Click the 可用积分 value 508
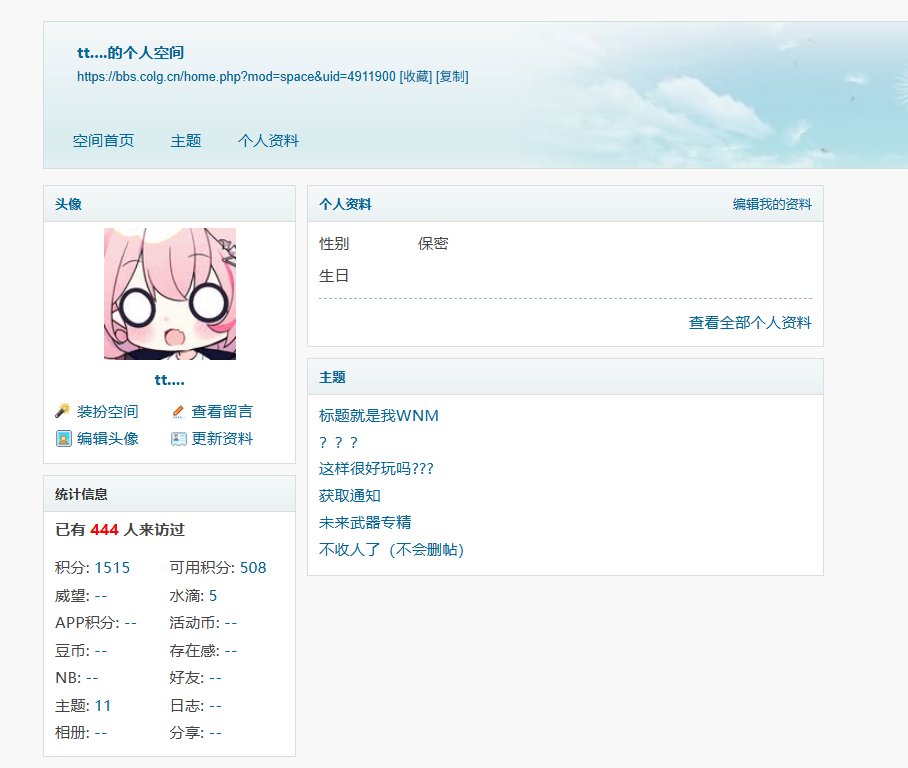Viewport: 908px width, 768px height. point(253,568)
